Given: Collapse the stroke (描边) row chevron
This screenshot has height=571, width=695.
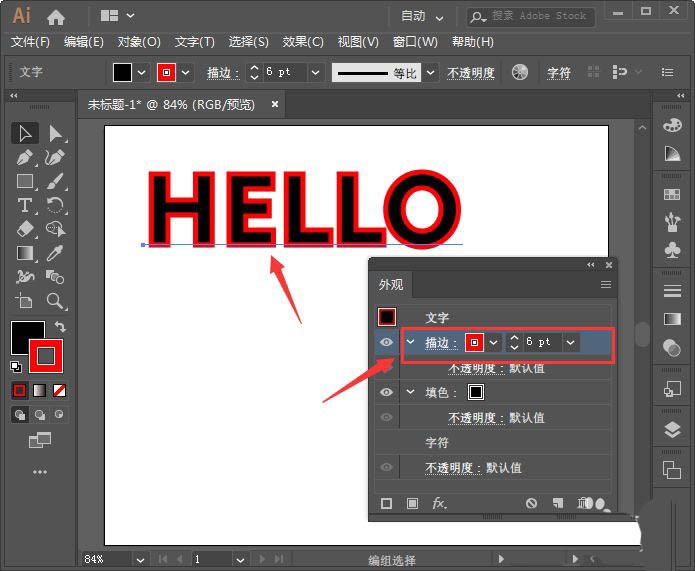Looking at the screenshot, I should pos(410,342).
